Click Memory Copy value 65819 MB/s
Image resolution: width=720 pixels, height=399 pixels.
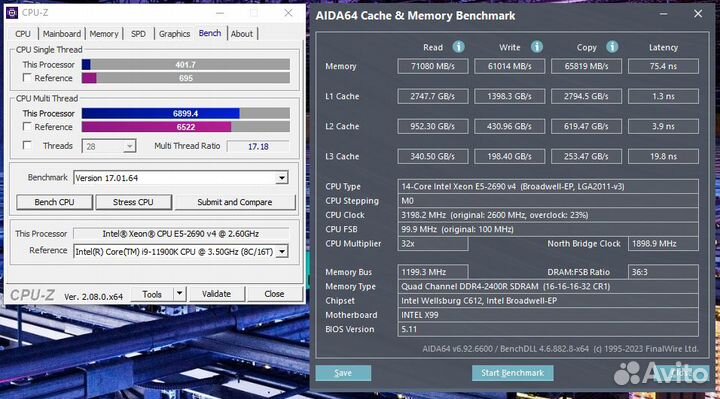586,66
